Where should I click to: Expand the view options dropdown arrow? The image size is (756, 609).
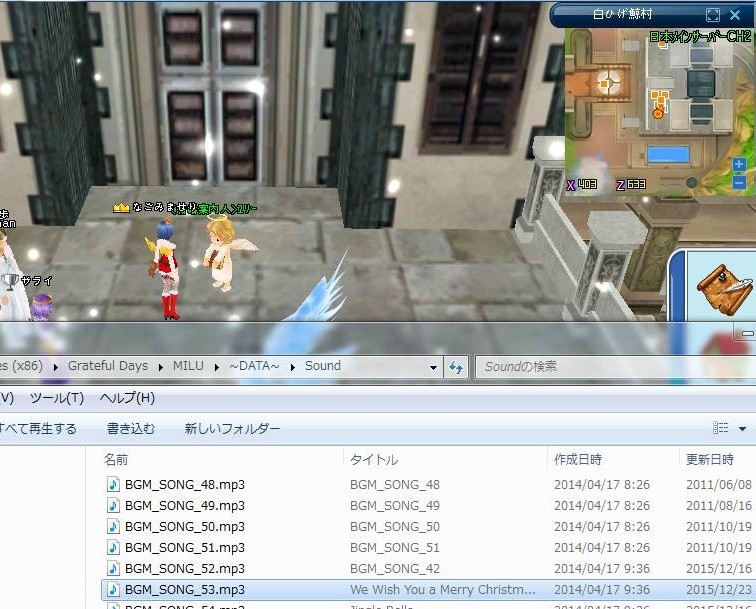742,428
